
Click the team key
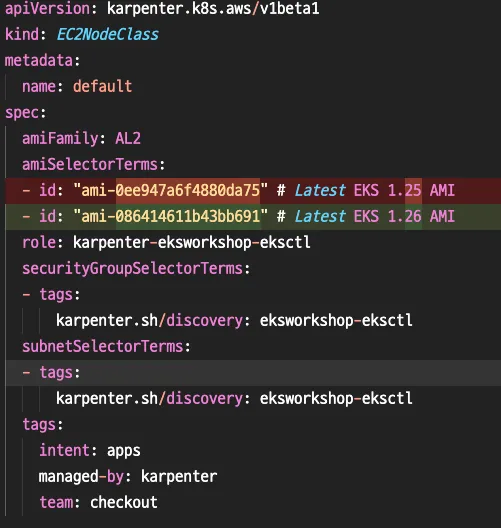point(56,502)
